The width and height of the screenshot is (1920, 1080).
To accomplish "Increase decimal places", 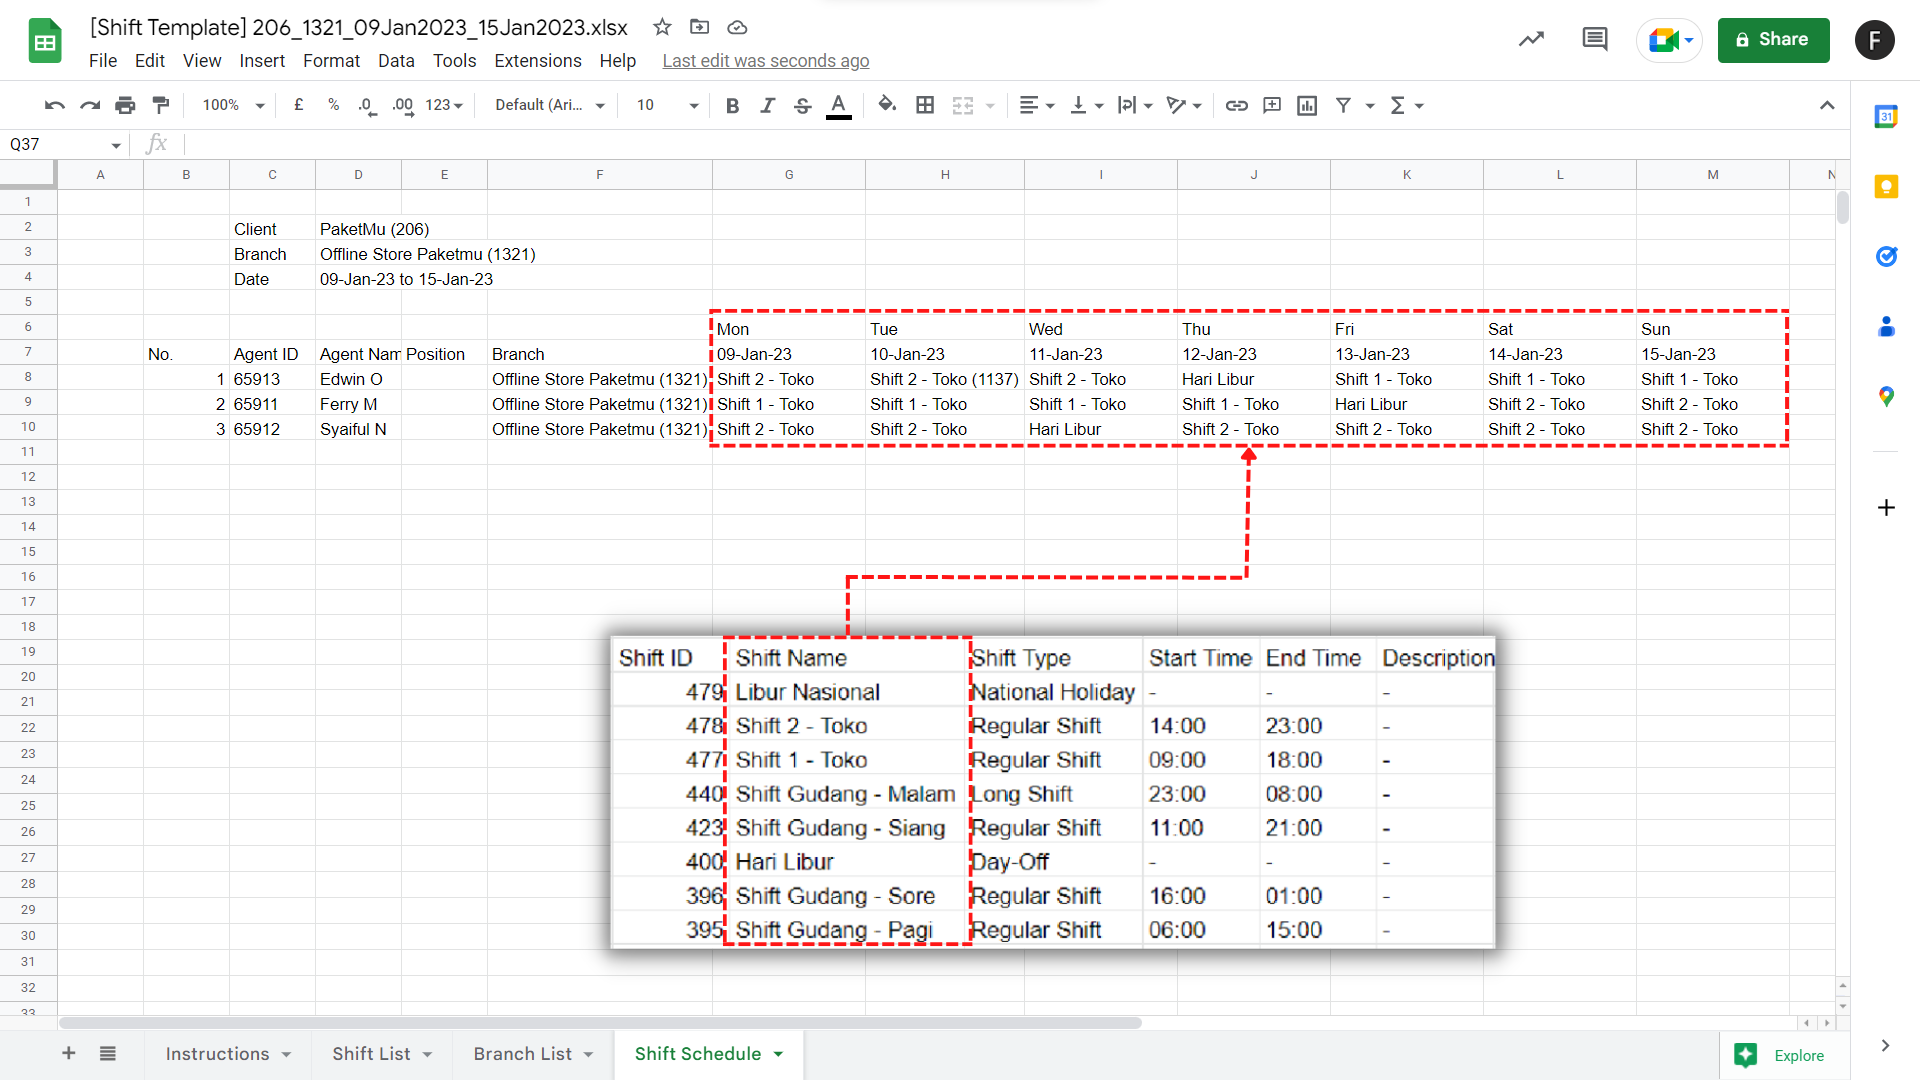I will click(403, 105).
